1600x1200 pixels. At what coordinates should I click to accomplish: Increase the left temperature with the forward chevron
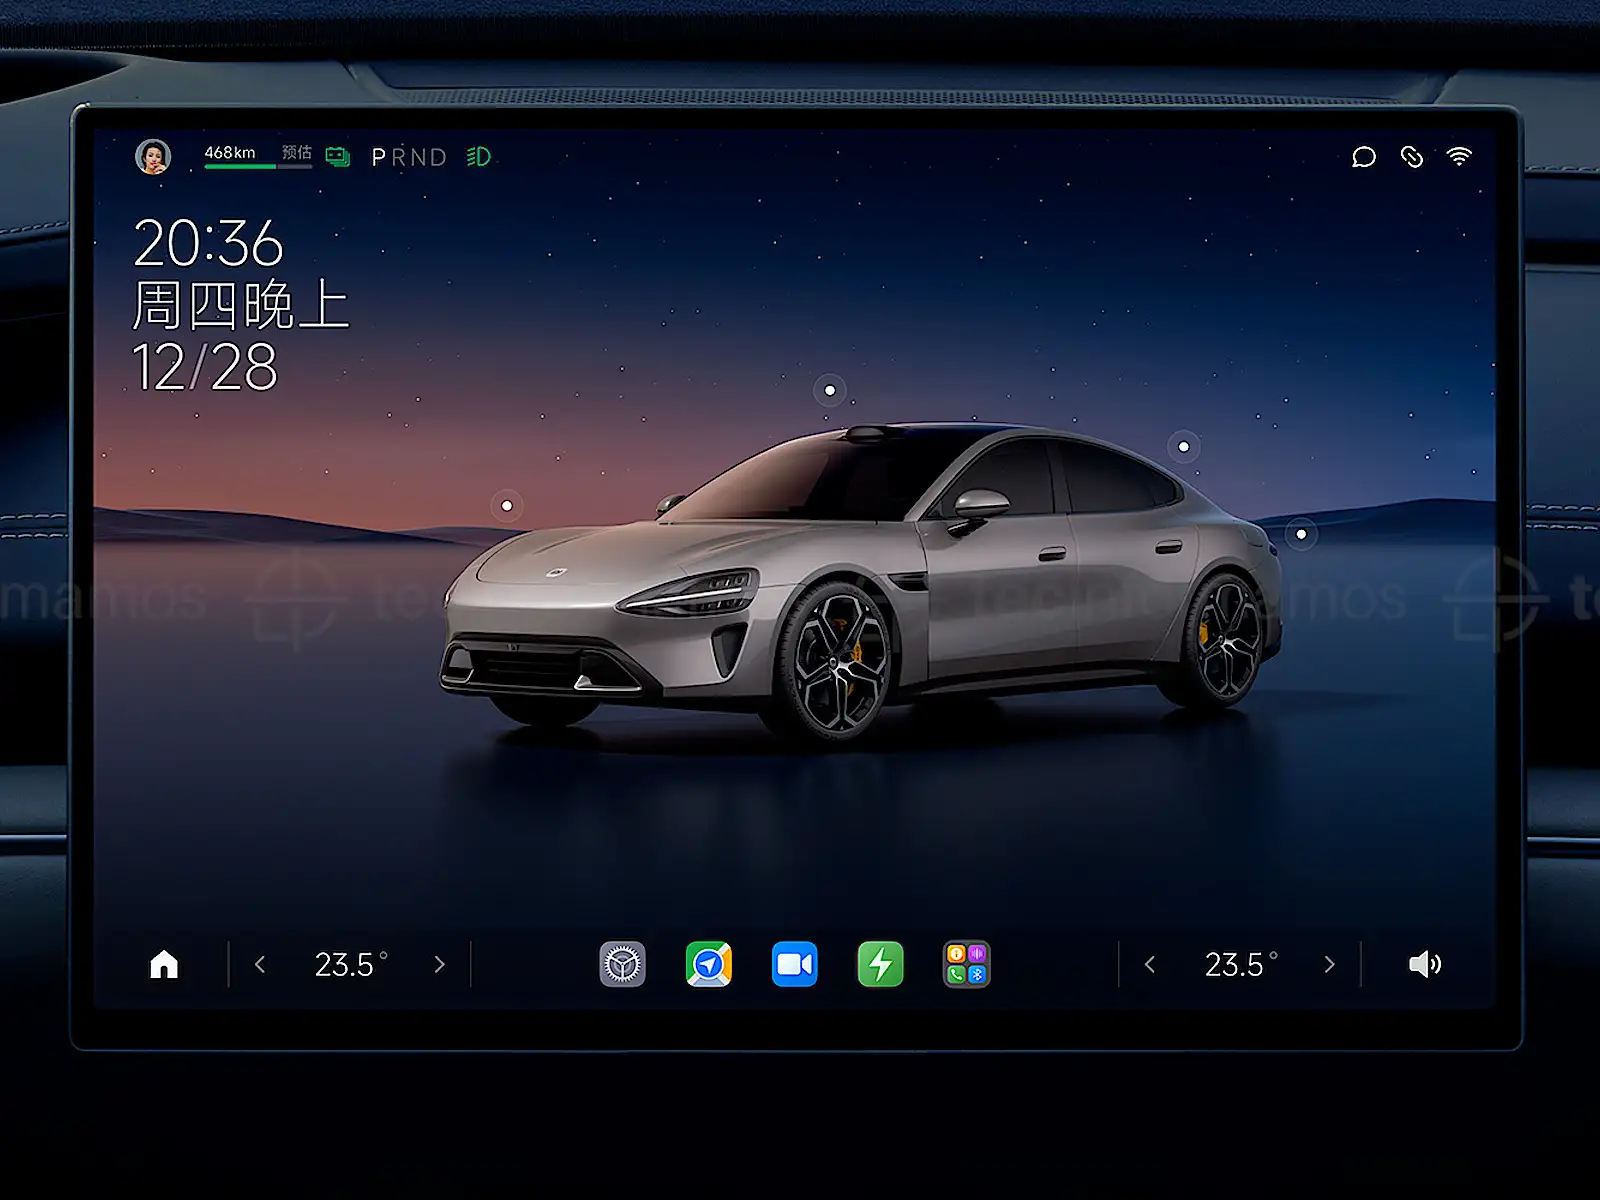[x=439, y=964]
